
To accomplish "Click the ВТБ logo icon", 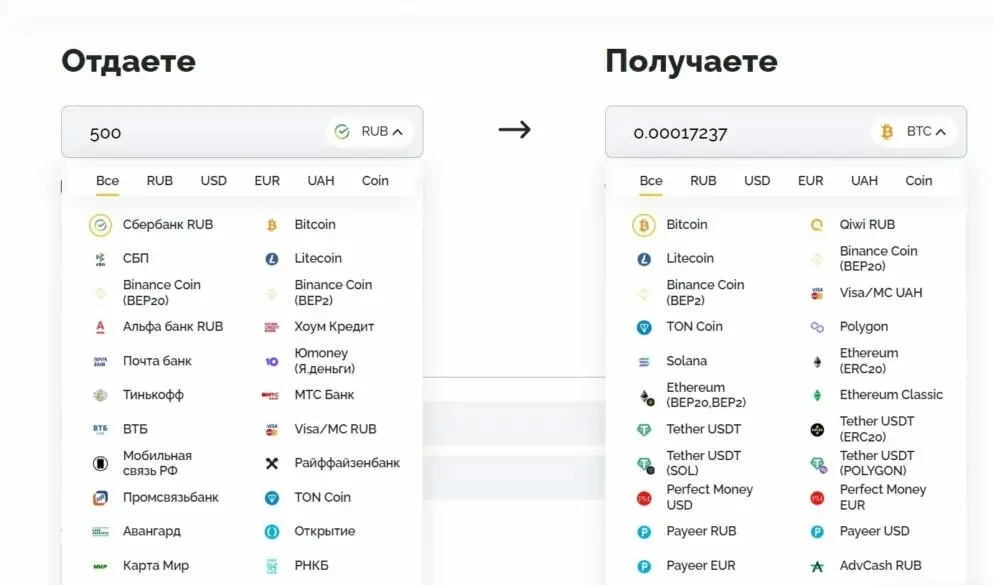I will click(x=100, y=429).
